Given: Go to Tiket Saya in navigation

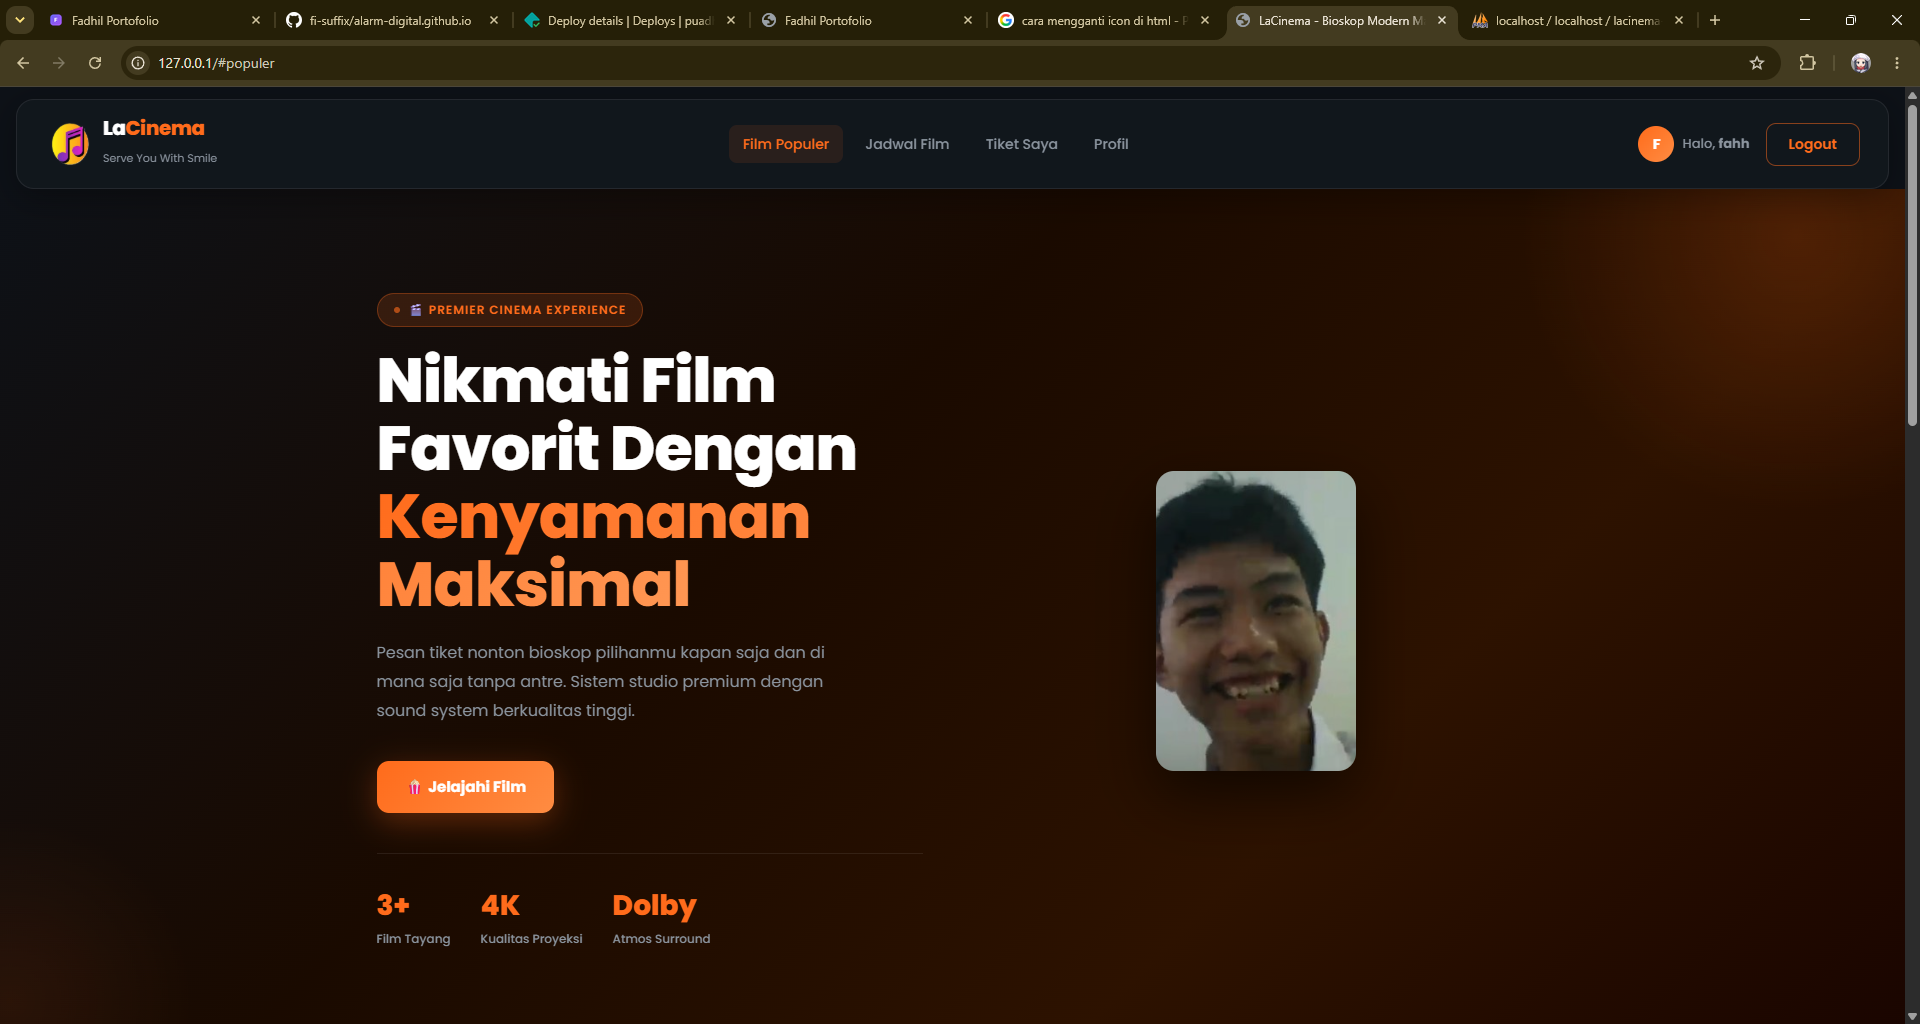Looking at the screenshot, I should (1021, 144).
